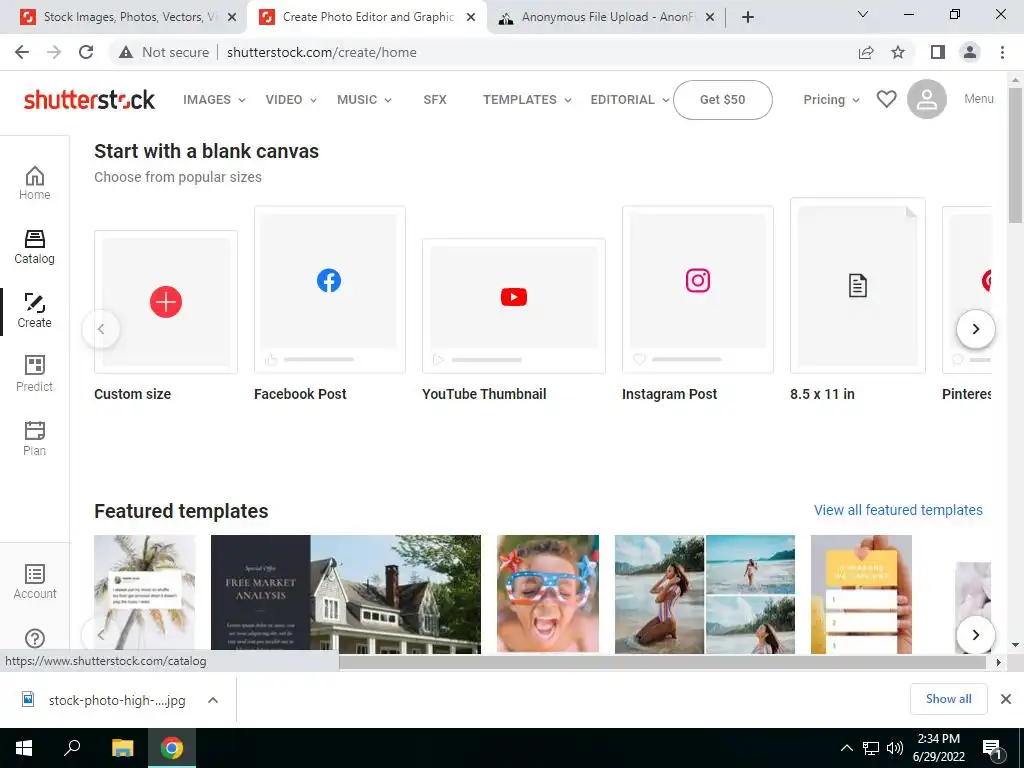Screen dimensions: 1024x768
Task: Open Chrome three-dot menu
Action: [x=1002, y=52]
